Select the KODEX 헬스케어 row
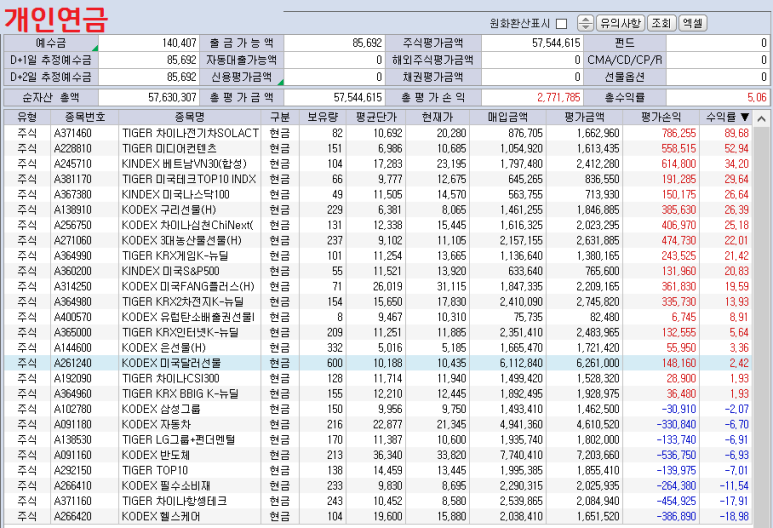The width and height of the screenshot is (773, 528). click(x=379, y=516)
